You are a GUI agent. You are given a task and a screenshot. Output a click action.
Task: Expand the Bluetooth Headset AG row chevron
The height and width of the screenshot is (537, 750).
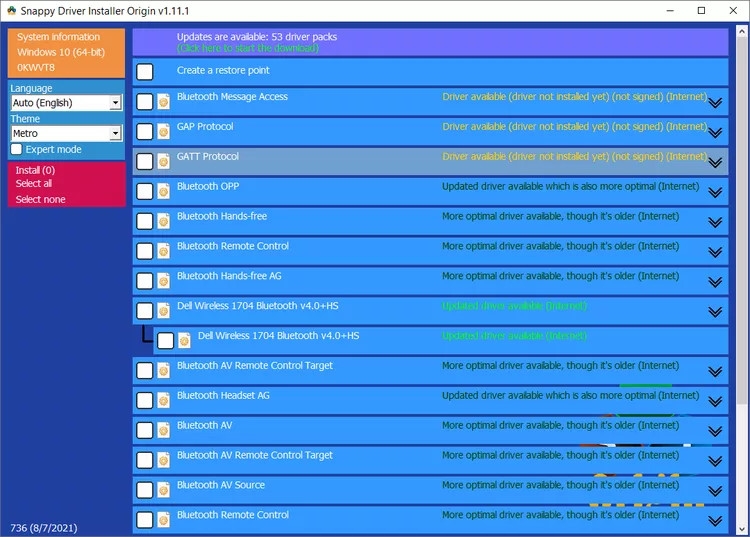(715, 401)
